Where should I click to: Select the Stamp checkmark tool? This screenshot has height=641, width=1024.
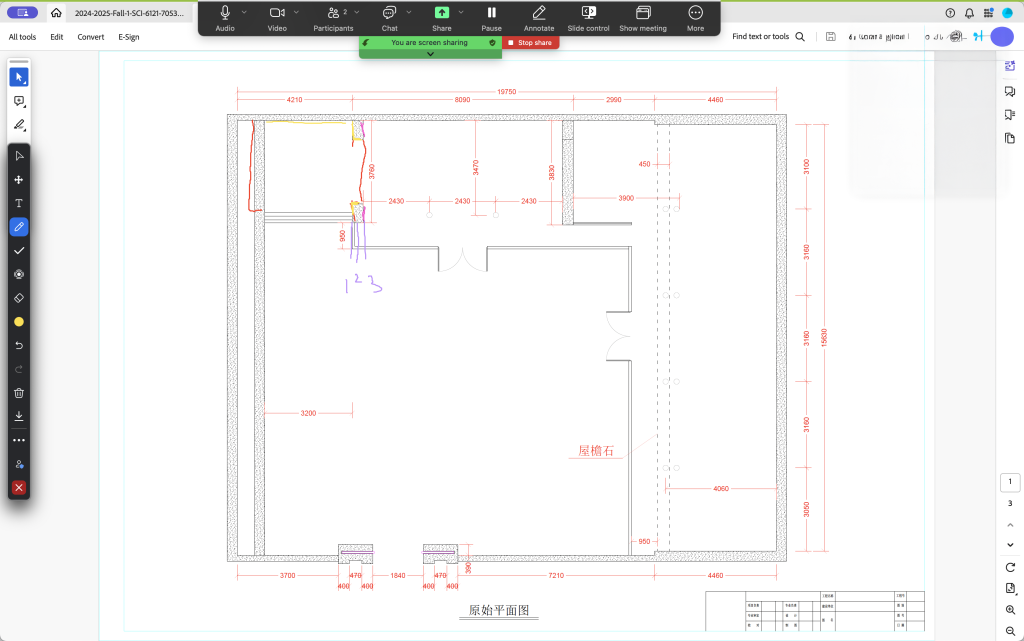pos(19,251)
